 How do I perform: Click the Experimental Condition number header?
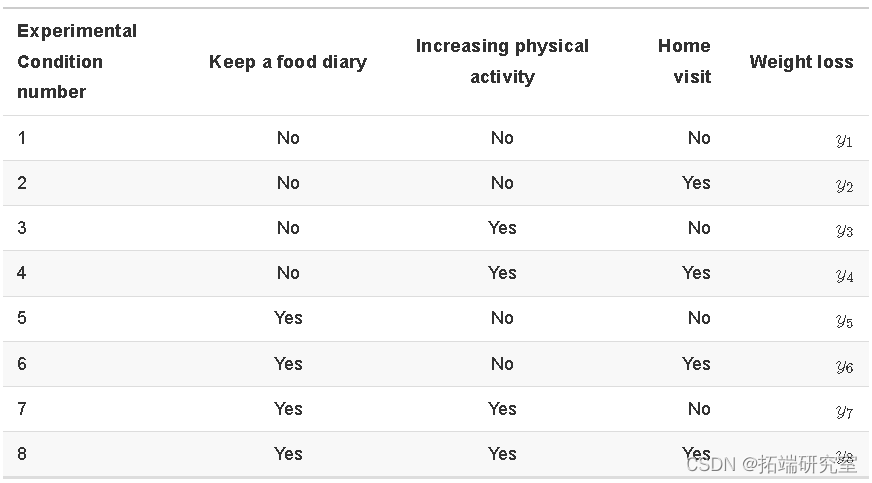tap(77, 61)
